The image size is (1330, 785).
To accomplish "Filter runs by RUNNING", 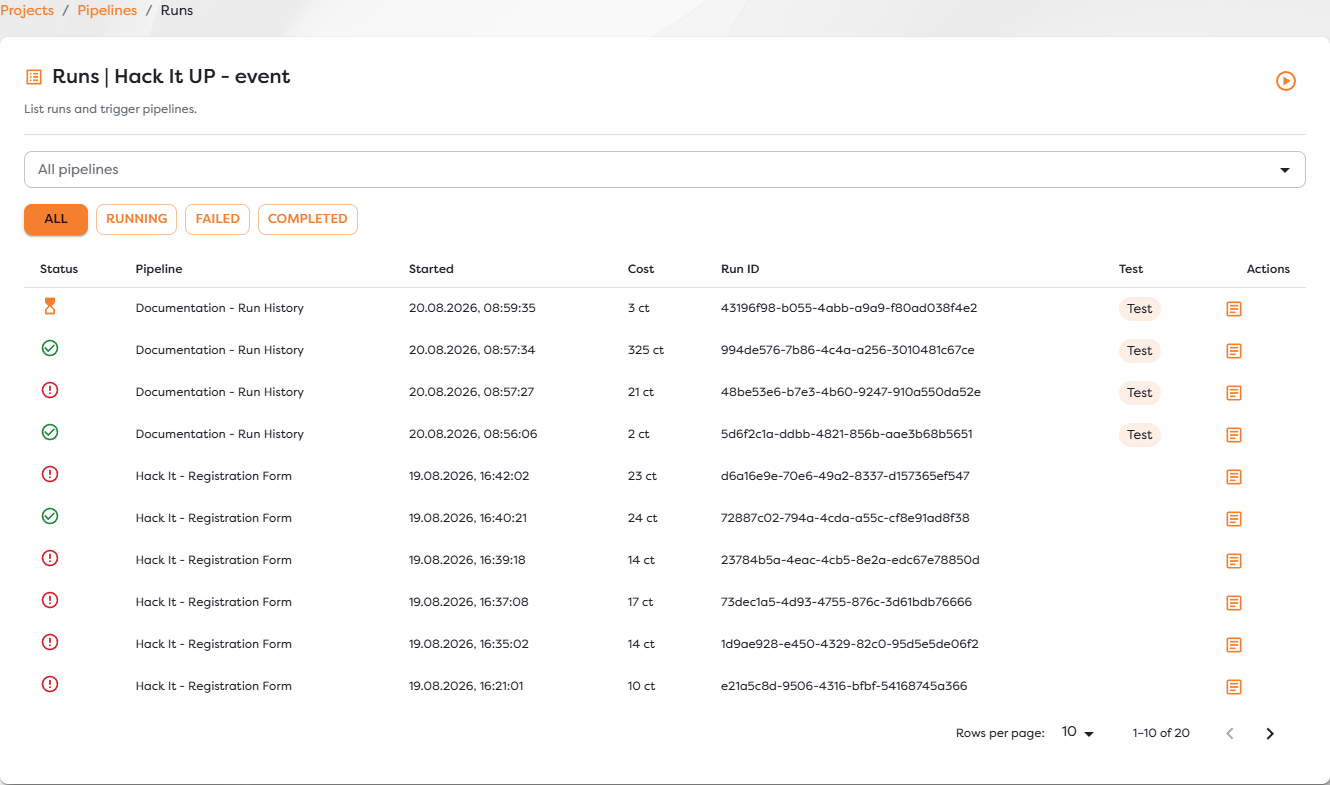I will point(136,219).
